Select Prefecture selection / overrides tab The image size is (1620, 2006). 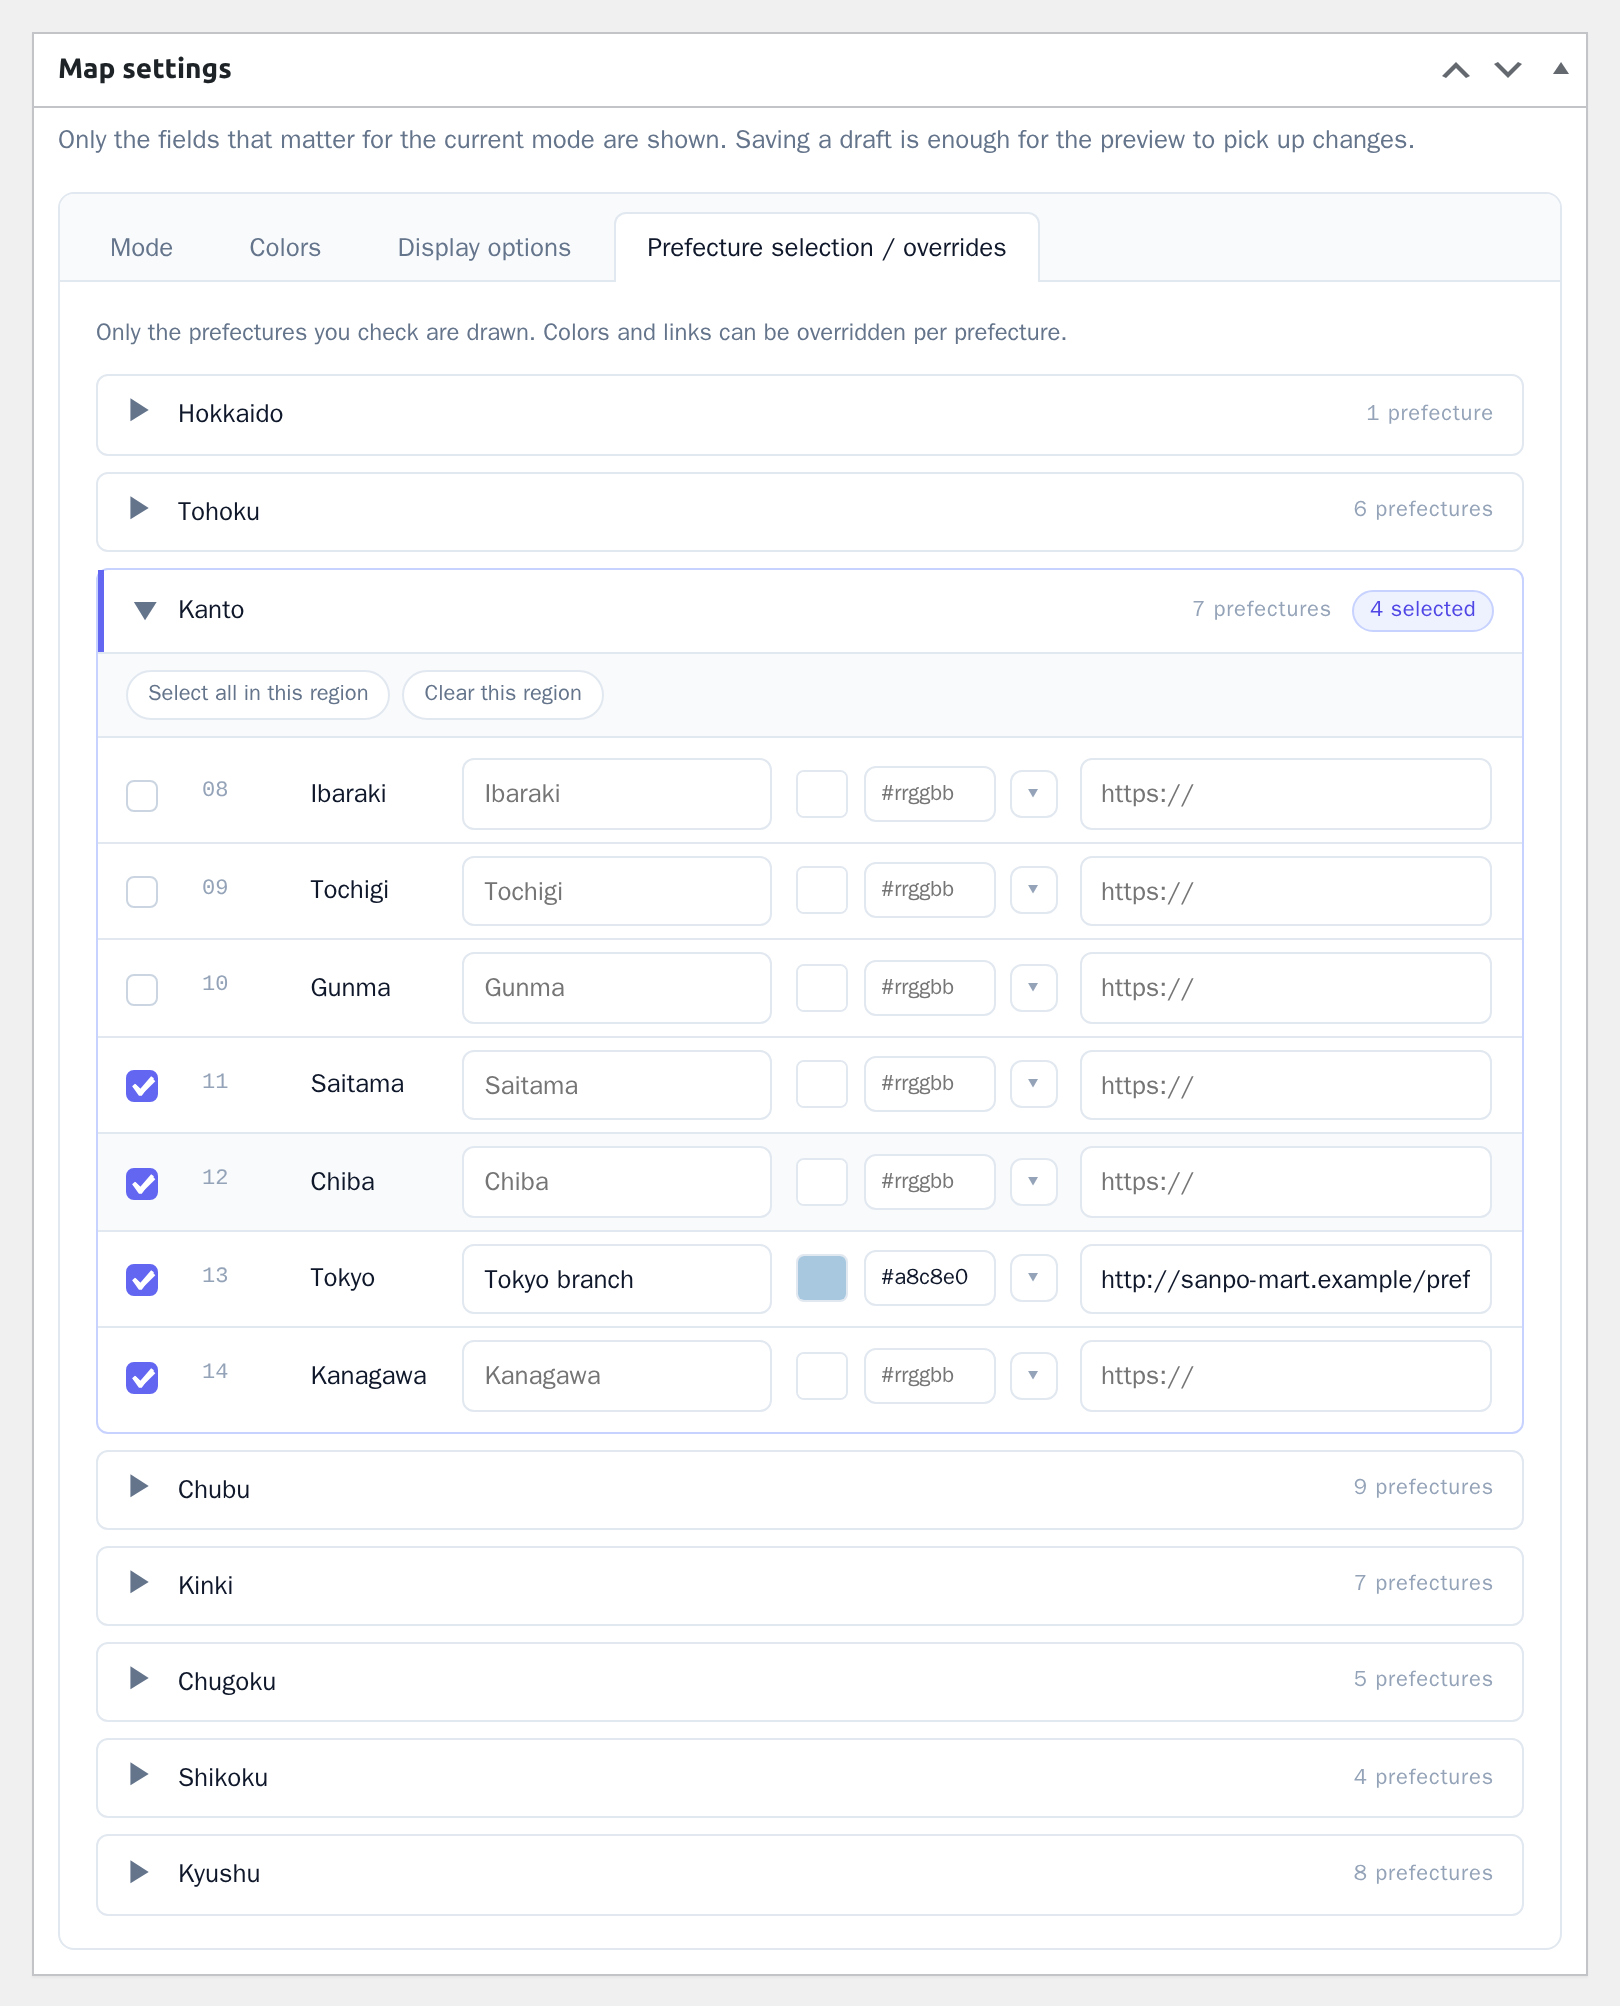[x=826, y=248]
